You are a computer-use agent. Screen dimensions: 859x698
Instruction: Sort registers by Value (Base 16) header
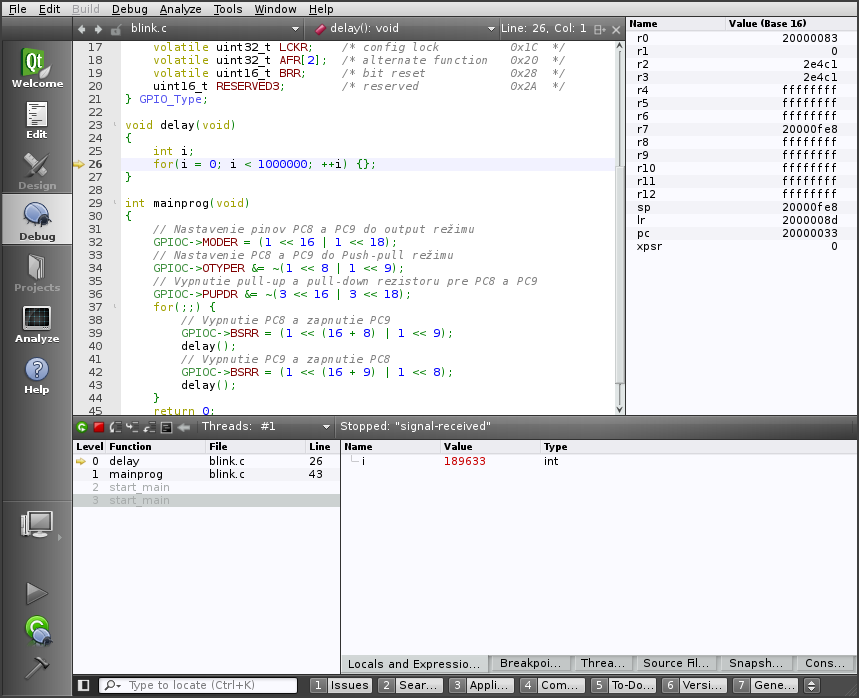(x=791, y=24)
